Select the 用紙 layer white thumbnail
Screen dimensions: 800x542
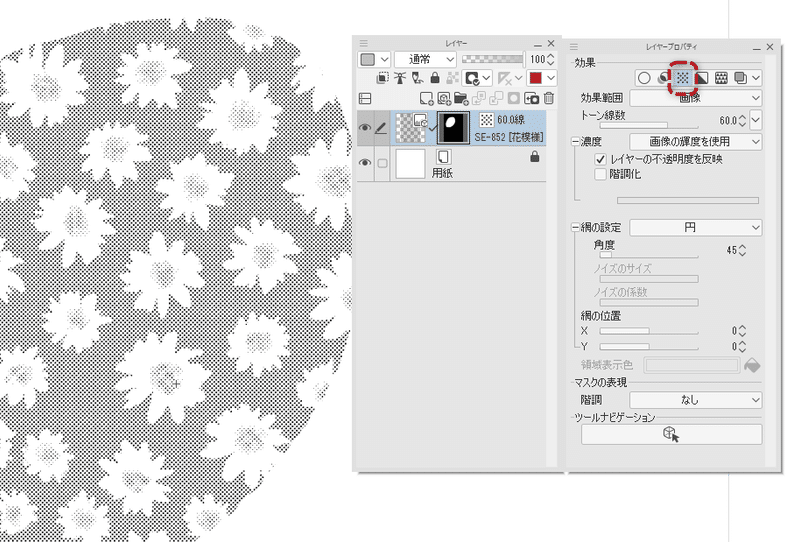click(x=410, y=163)
